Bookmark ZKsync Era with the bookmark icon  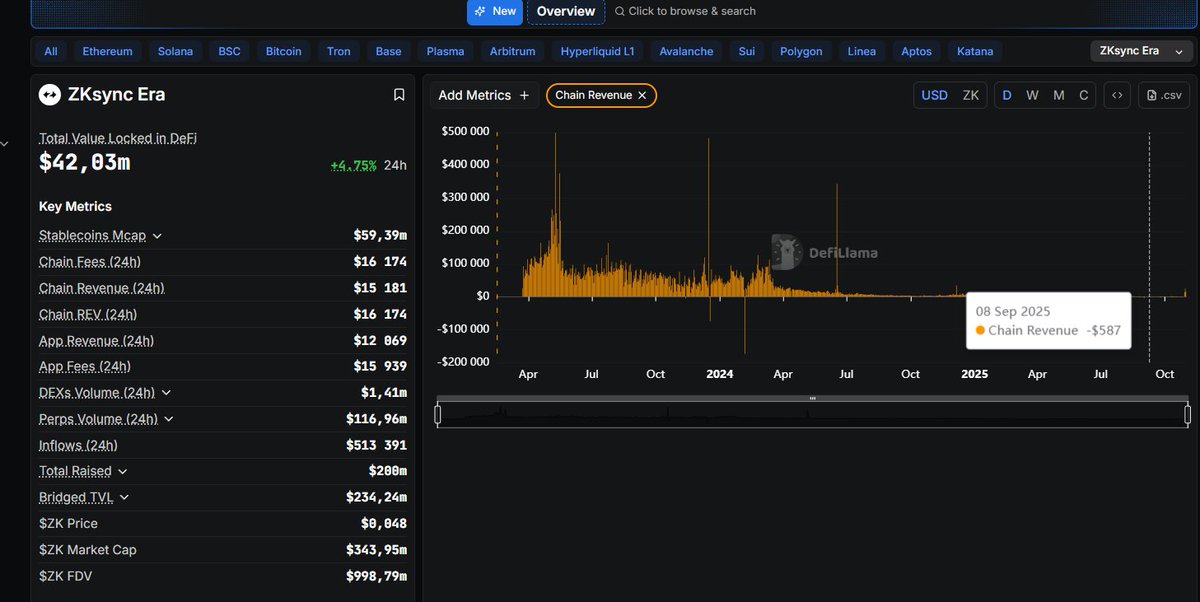click(399, 95)
